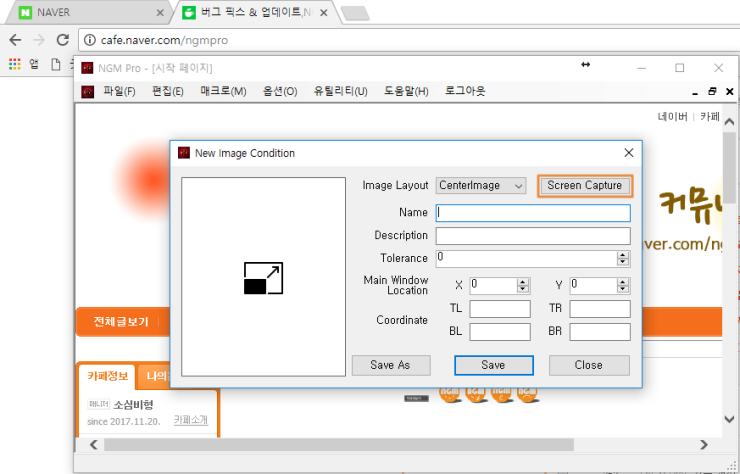Click the TL coordinate field
Viewport: 740px width, 474px height.
coord(500,309)
